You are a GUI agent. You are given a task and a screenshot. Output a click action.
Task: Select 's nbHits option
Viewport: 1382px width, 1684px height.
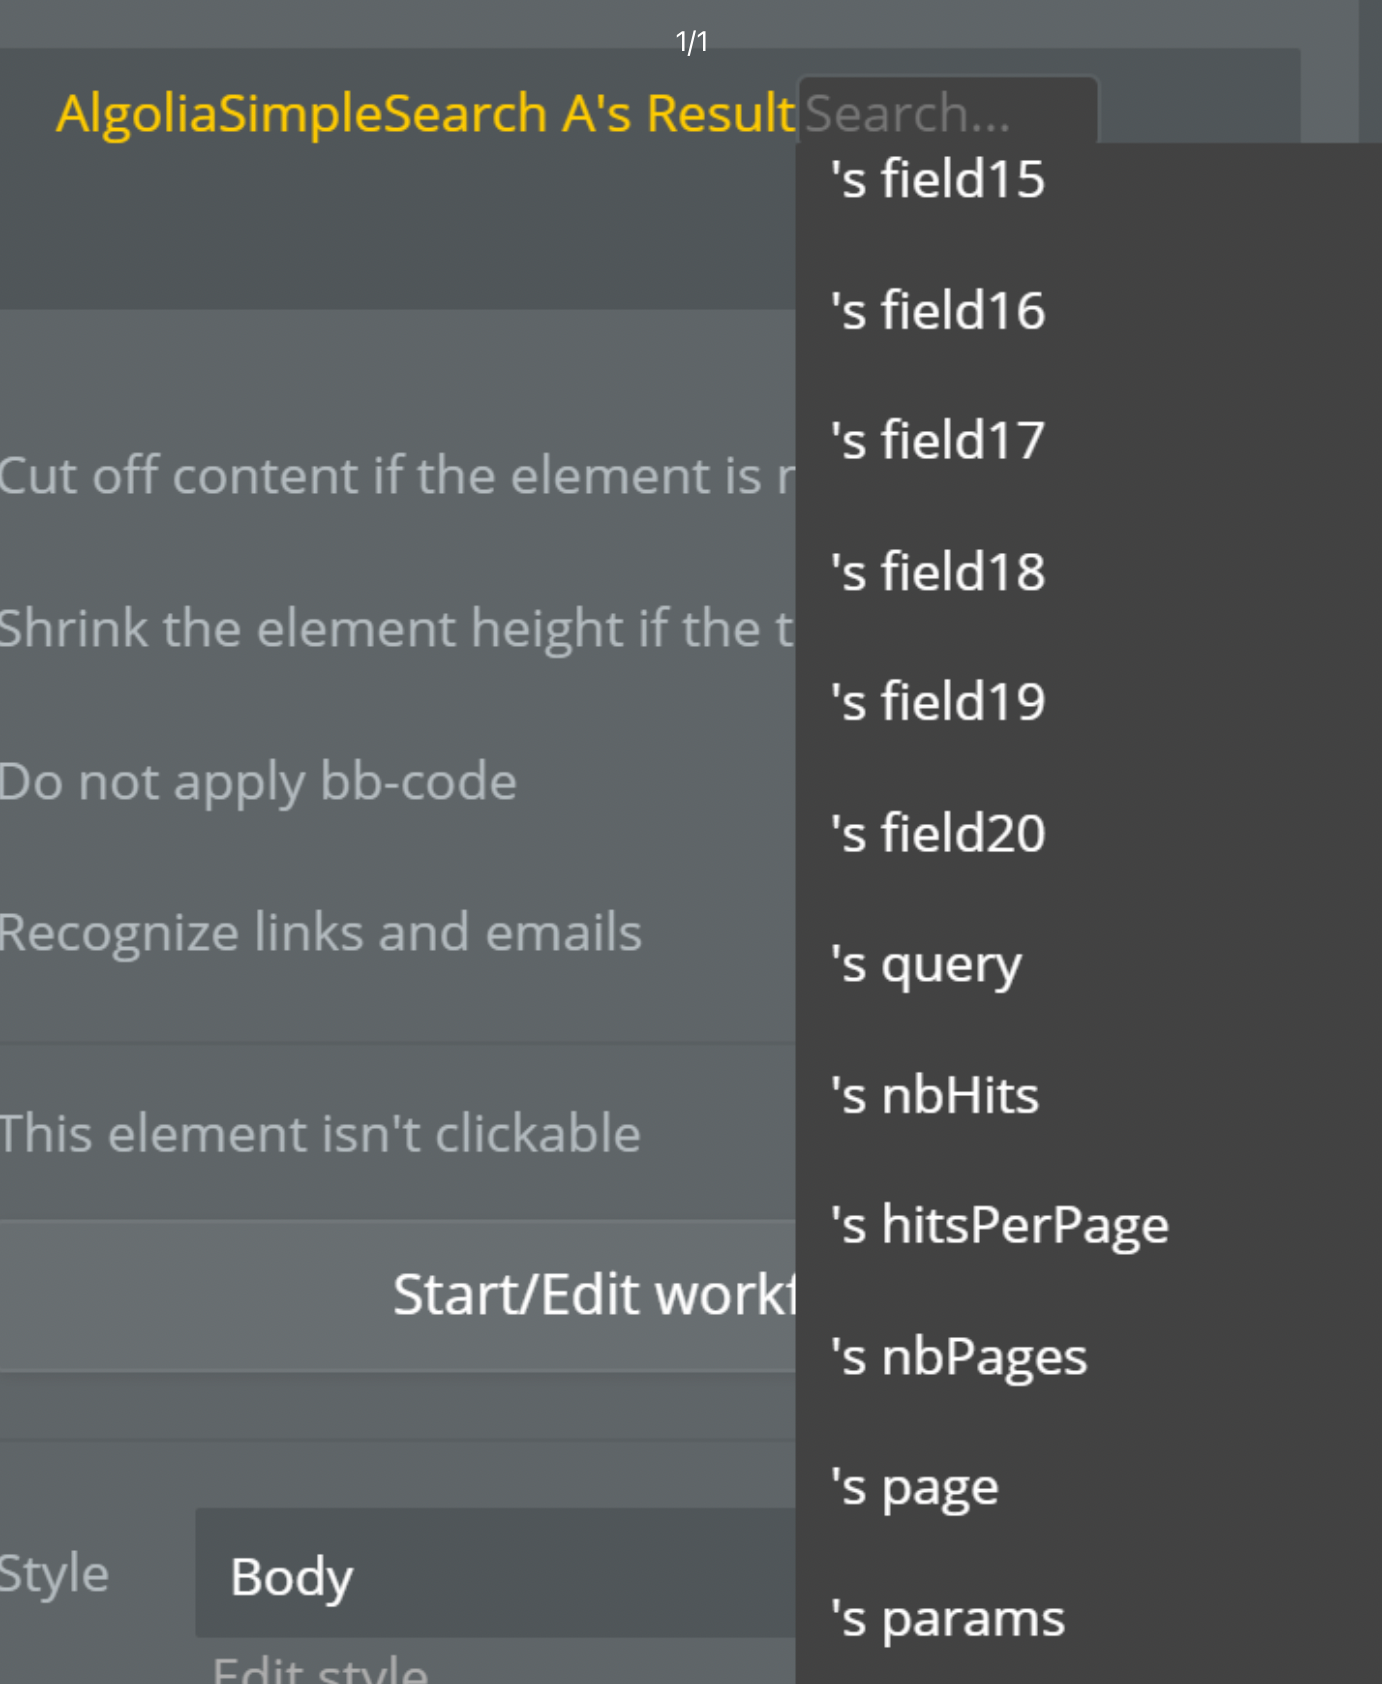click(1088, 1095)
